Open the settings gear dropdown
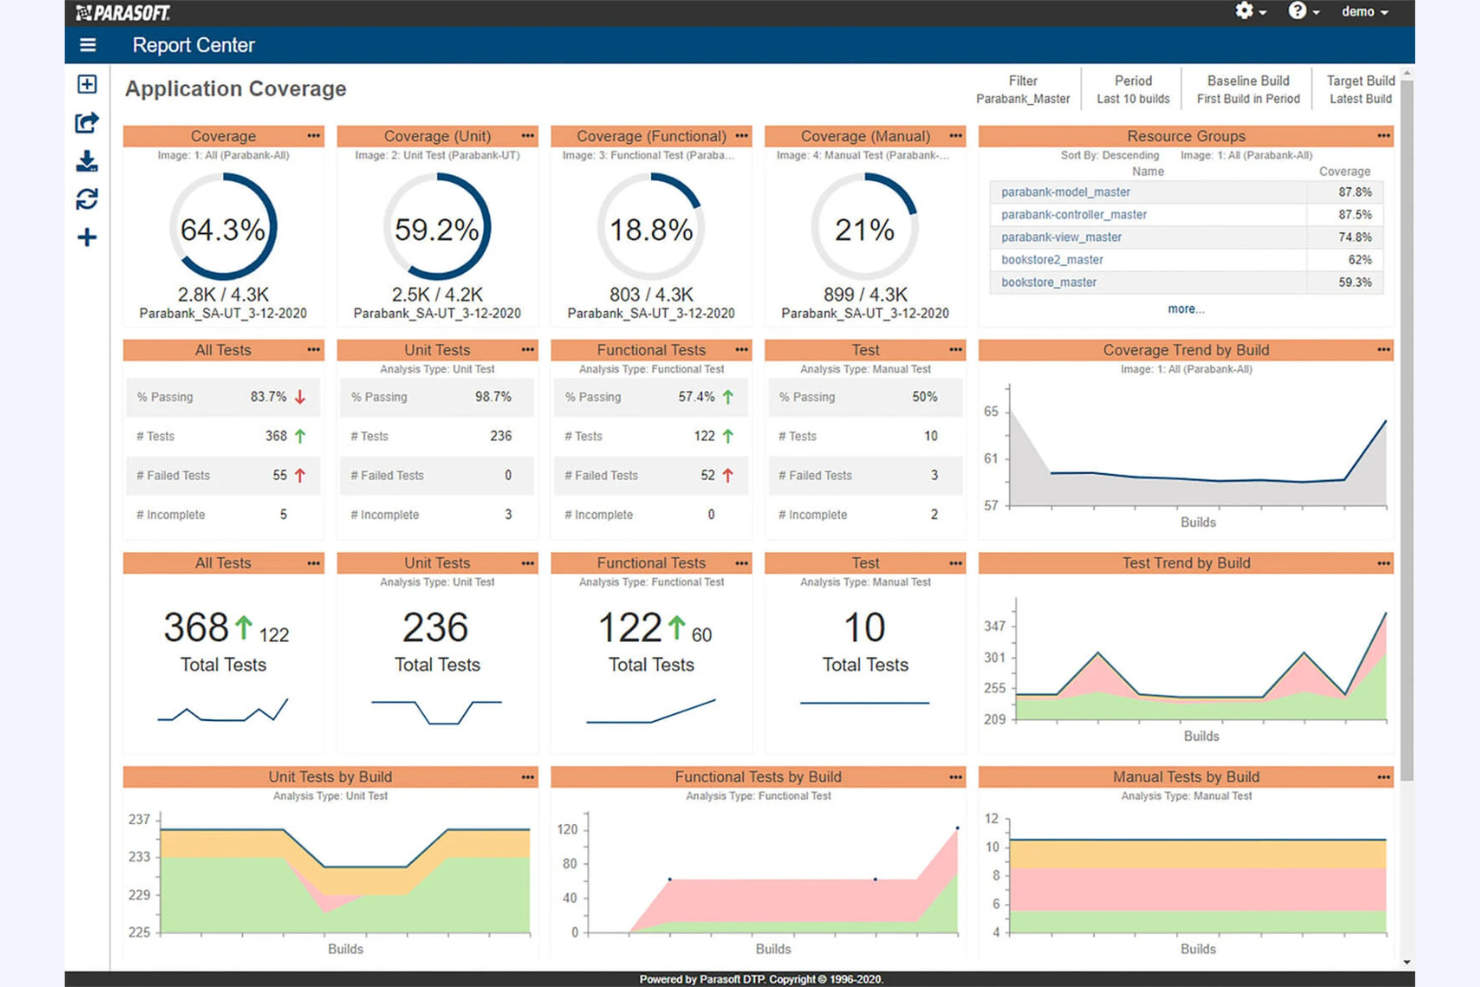Viewport: 1480px width, 987px height. pos(1243,12)
